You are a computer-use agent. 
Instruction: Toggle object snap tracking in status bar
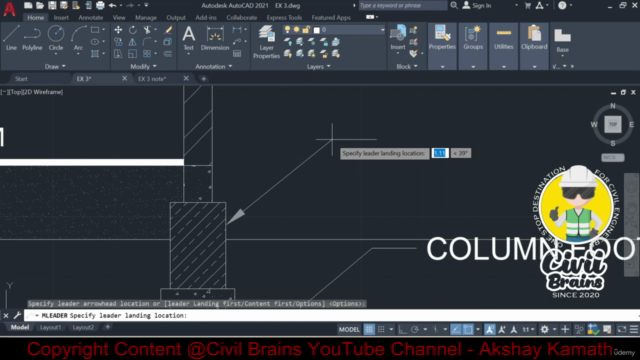[x=456, y=329]
